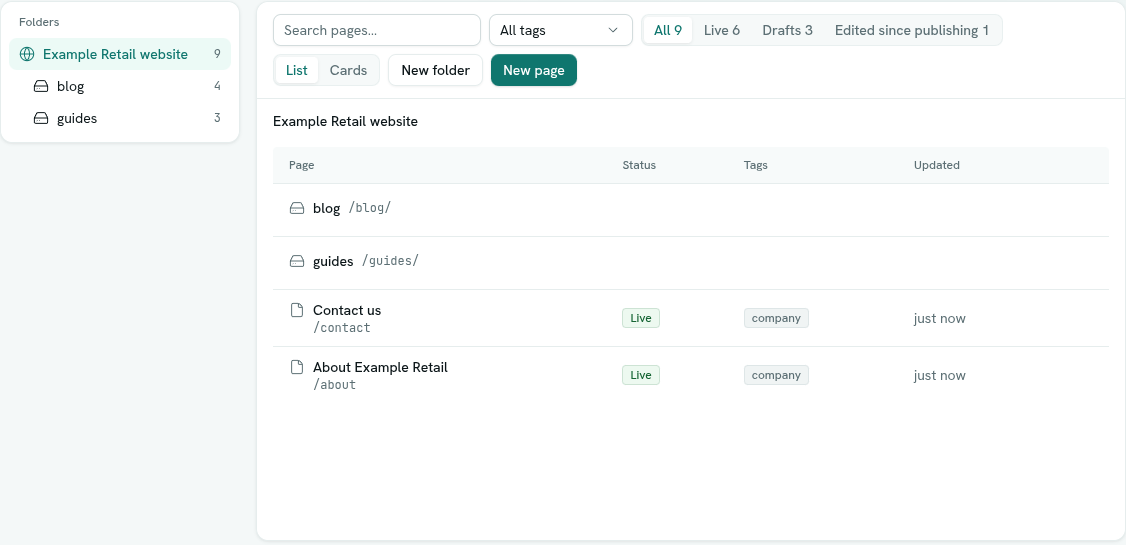Screen dimensions: 1126x545
Task: Click just now in About Example Retail row
Action: [939, 375]
